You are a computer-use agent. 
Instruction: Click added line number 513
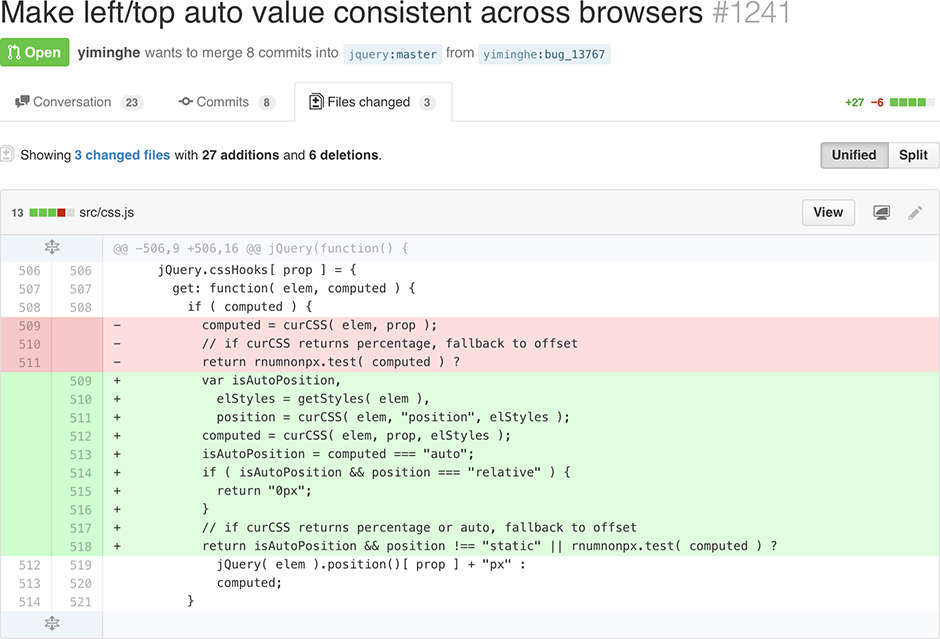point(80,455)
